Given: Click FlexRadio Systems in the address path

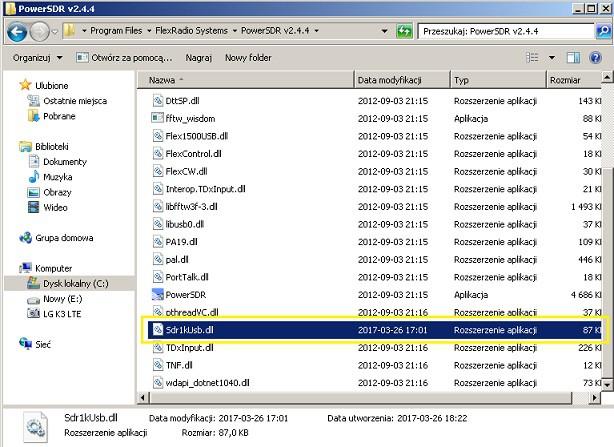Looking at the screenshot, I should pos(191,31).
